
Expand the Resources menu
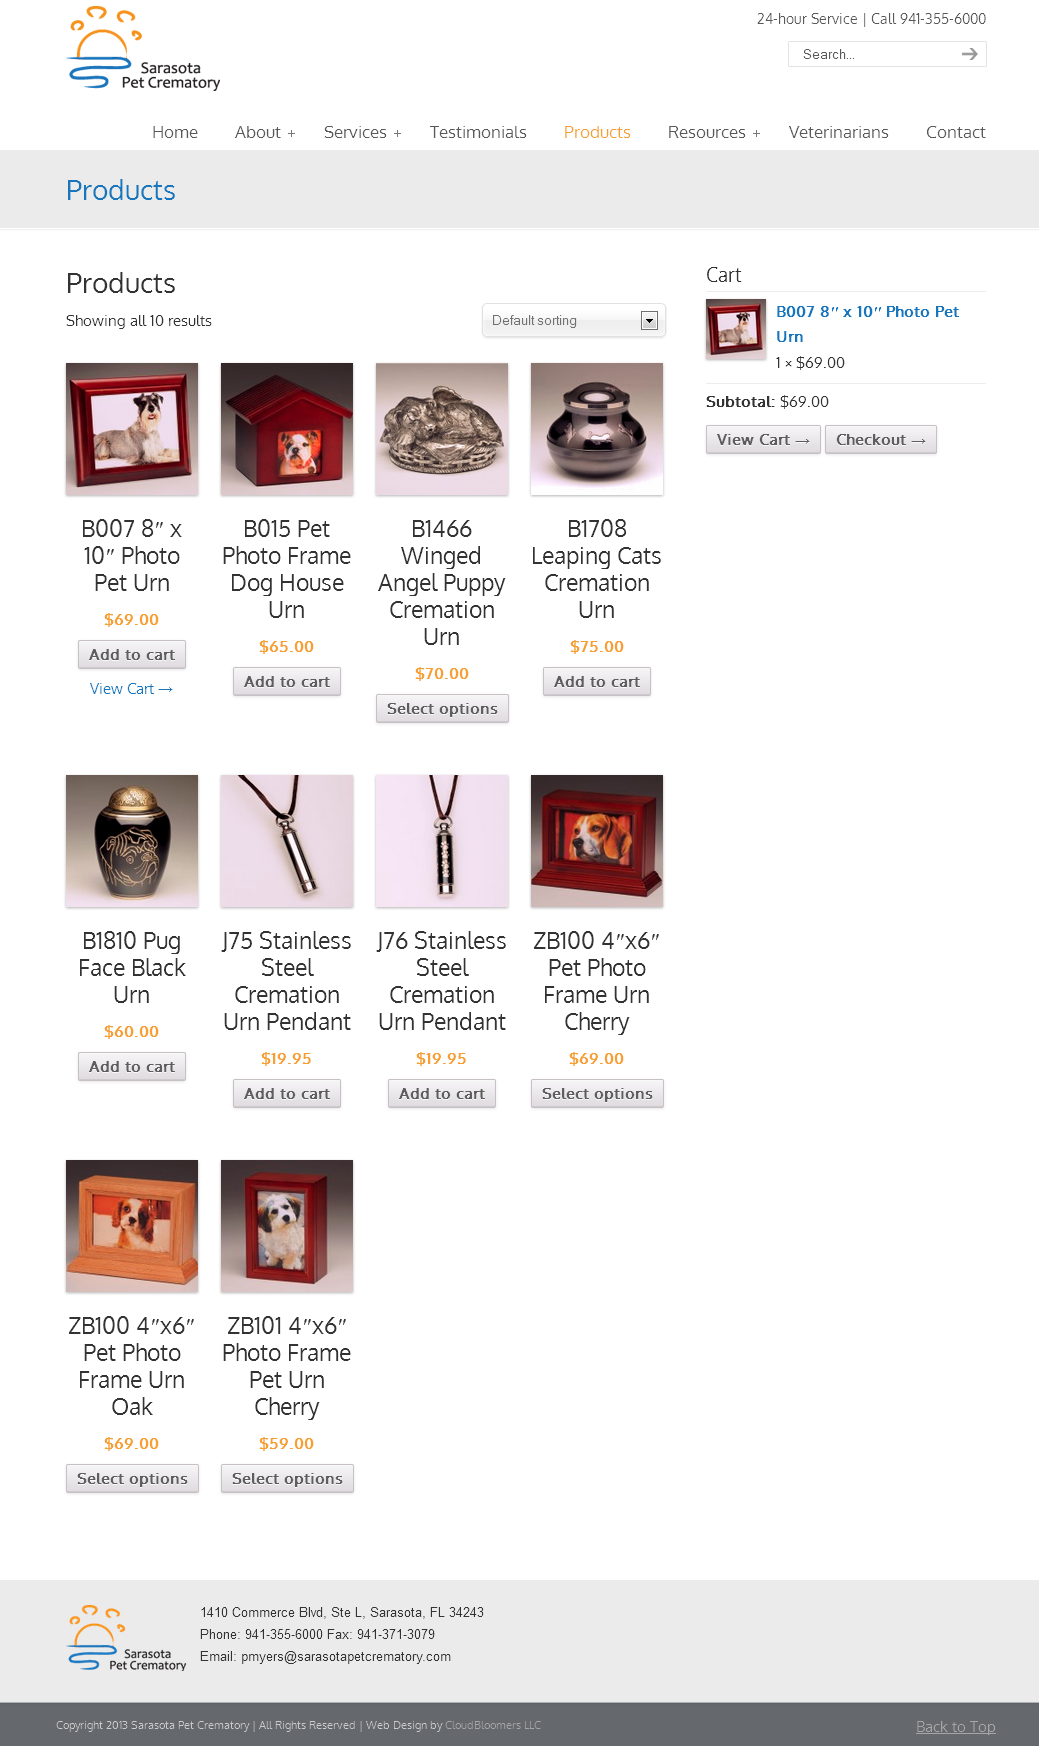point(714,132)
